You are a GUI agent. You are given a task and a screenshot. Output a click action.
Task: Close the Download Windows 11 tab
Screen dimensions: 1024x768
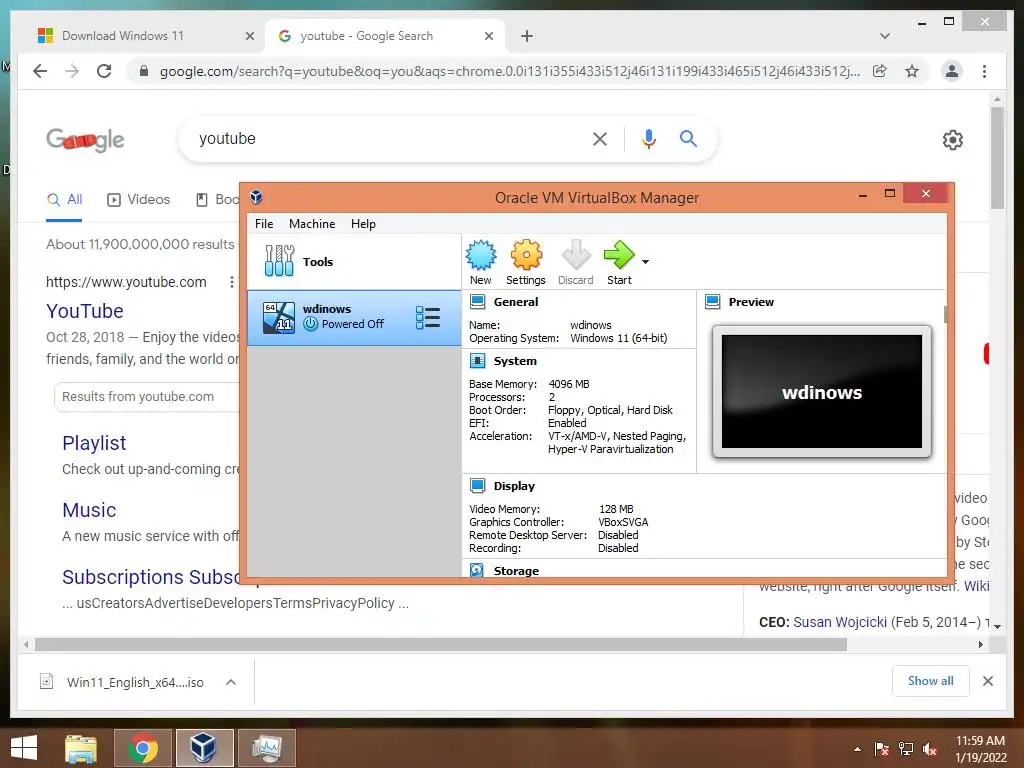(x=249, y=36)
